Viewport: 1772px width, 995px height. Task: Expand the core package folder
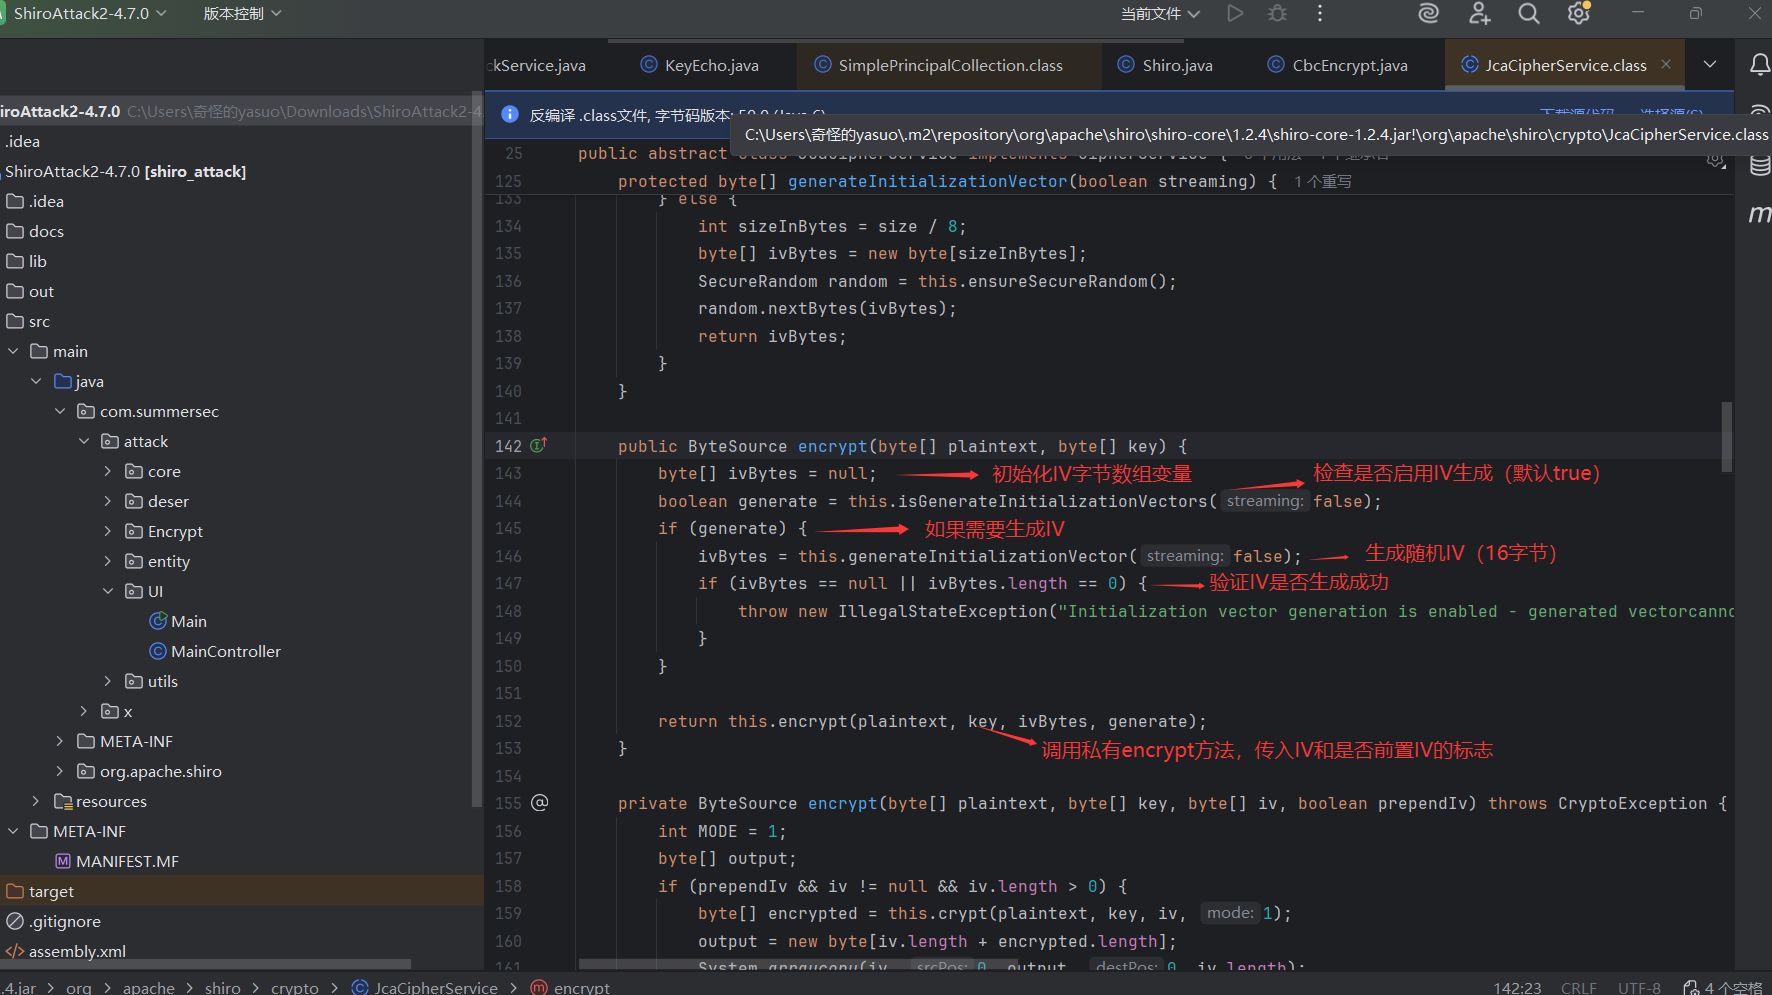click(108, 471)
